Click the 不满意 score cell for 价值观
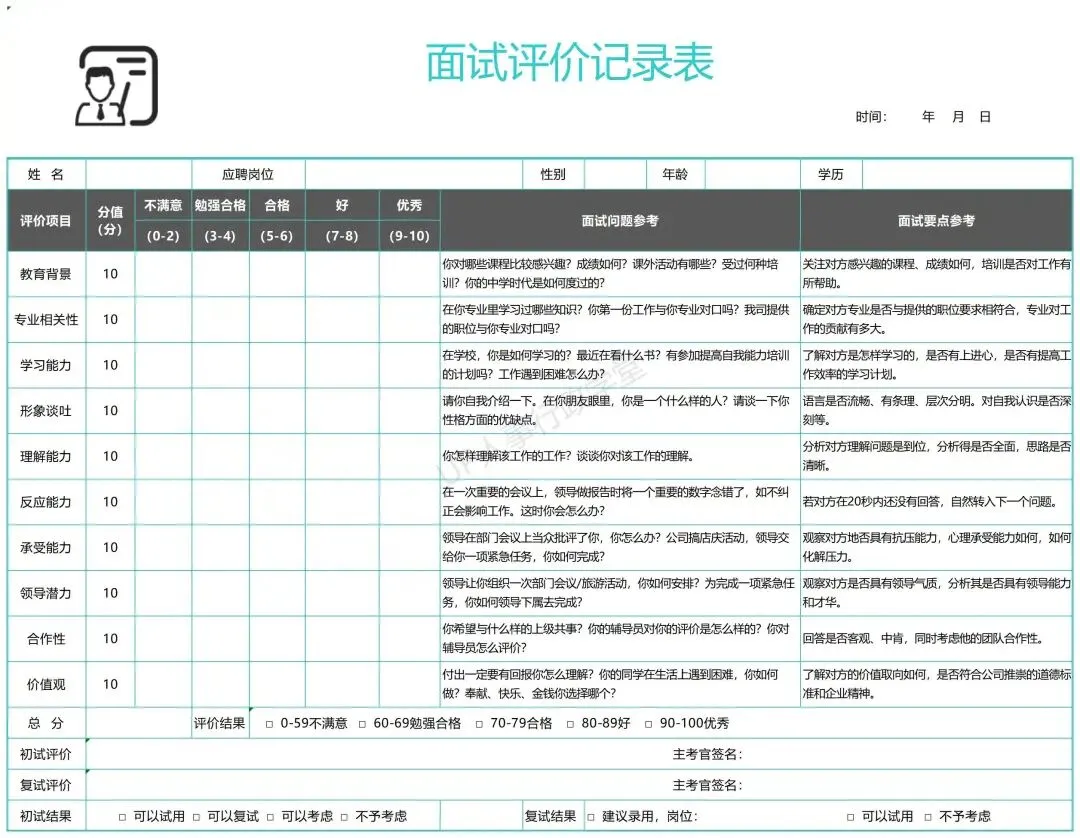This screenshot has height=838, width=1080. (x=163, y=684)
